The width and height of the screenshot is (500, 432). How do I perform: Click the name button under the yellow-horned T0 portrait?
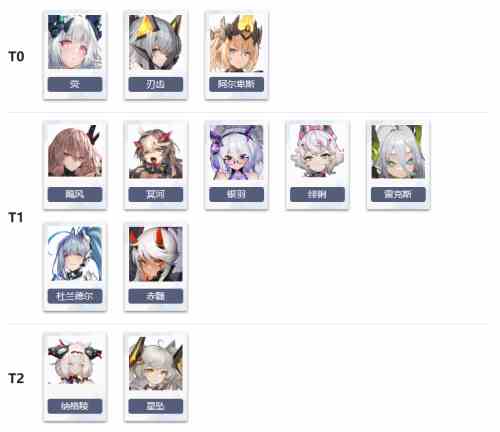[156, 84]
